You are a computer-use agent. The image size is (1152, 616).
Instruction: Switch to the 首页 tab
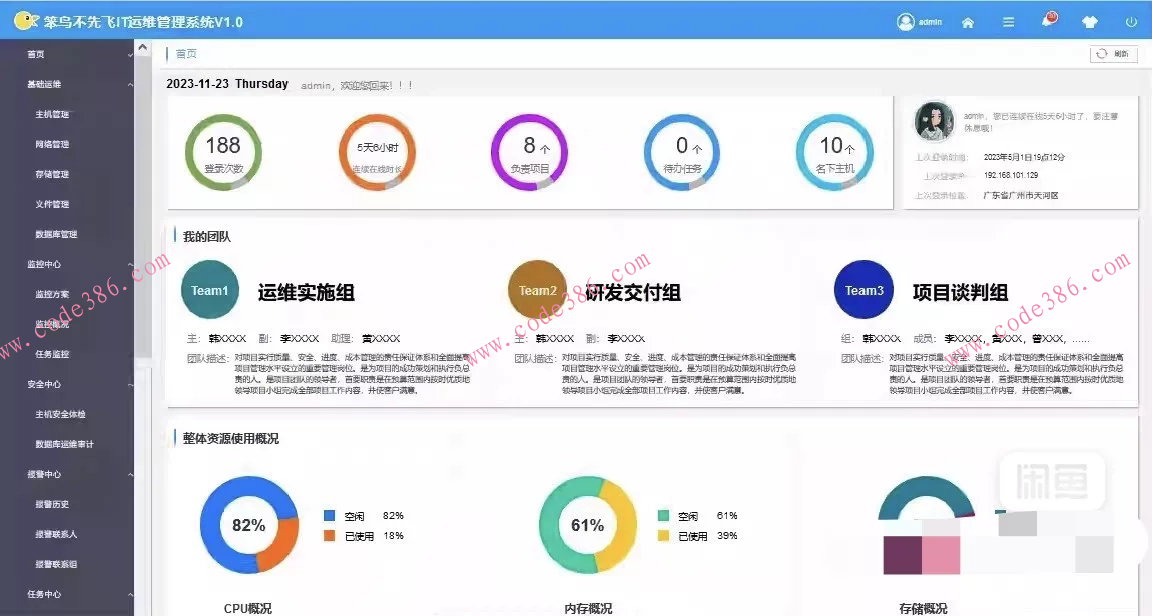click(x=185, y=53)
